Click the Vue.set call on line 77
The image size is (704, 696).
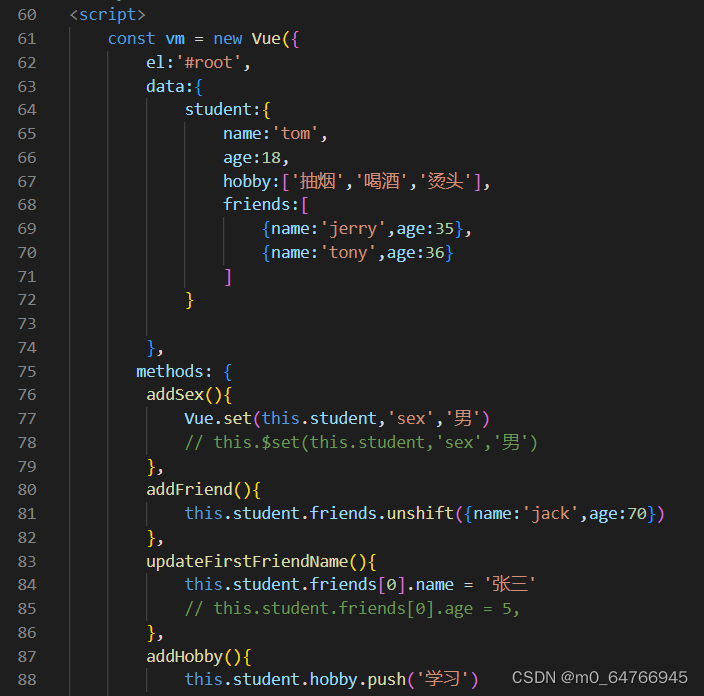click(337, 418)
